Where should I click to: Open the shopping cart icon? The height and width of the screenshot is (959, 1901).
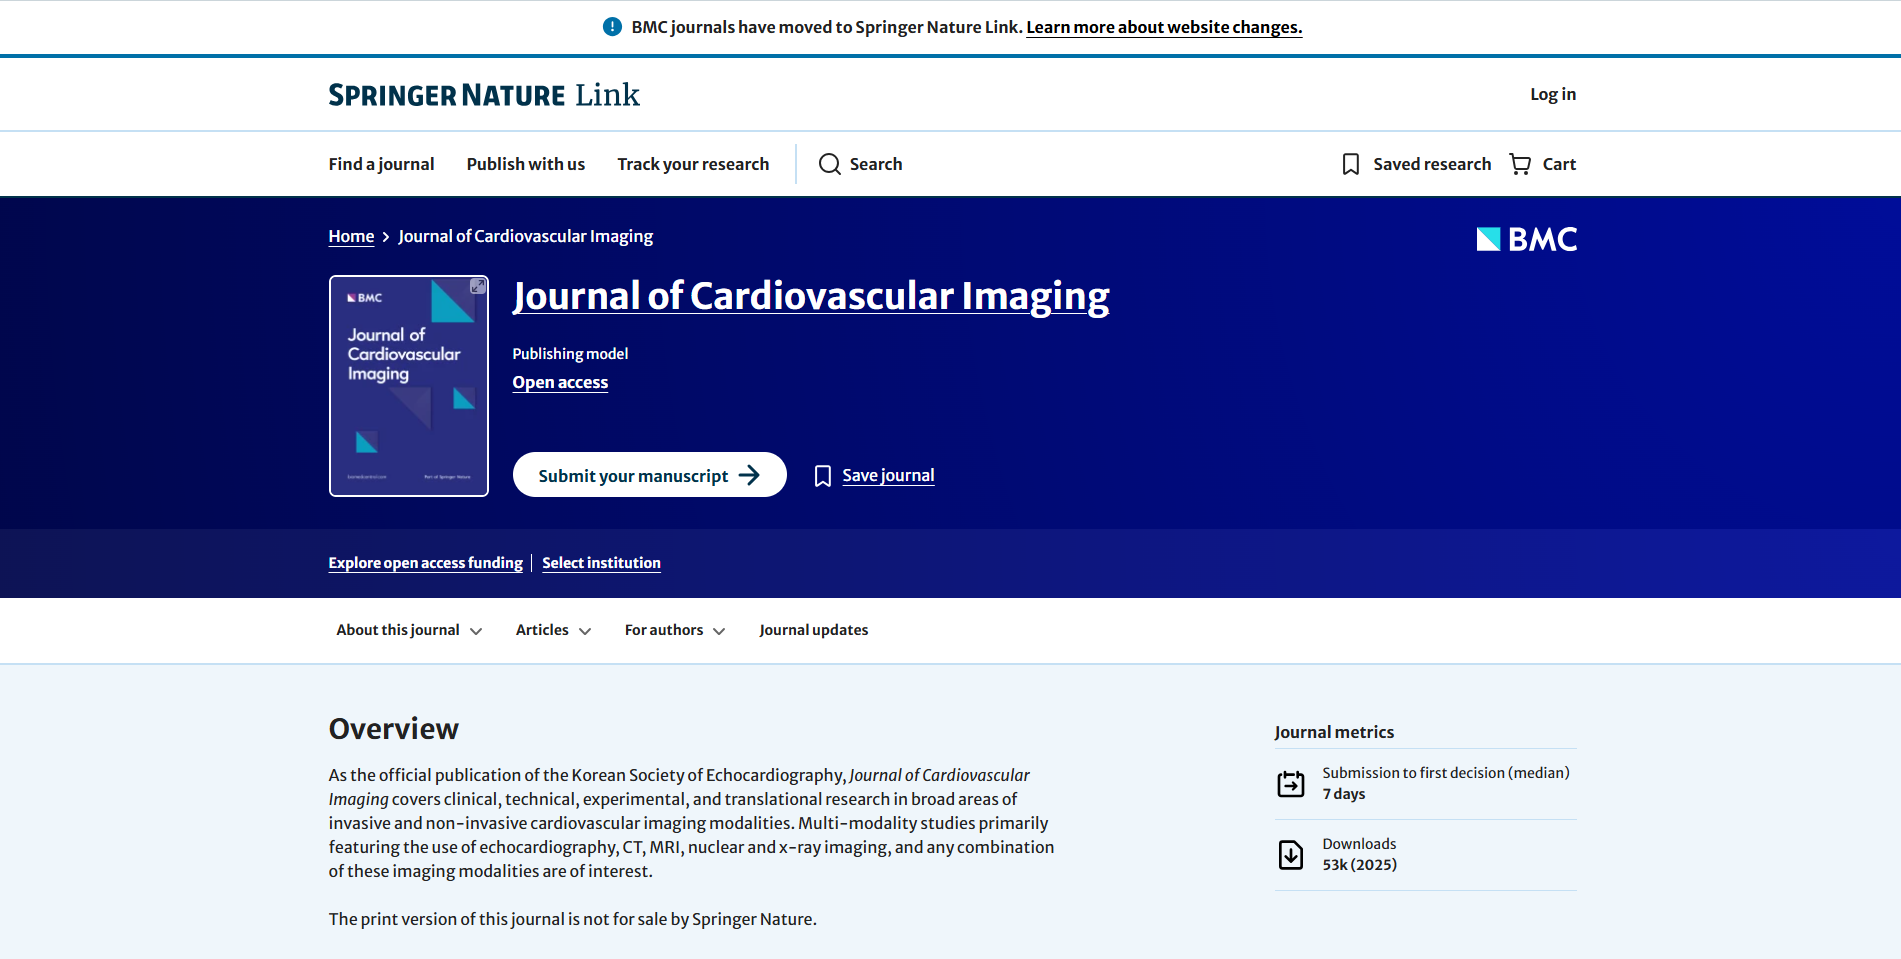(x=1520, y=164)
